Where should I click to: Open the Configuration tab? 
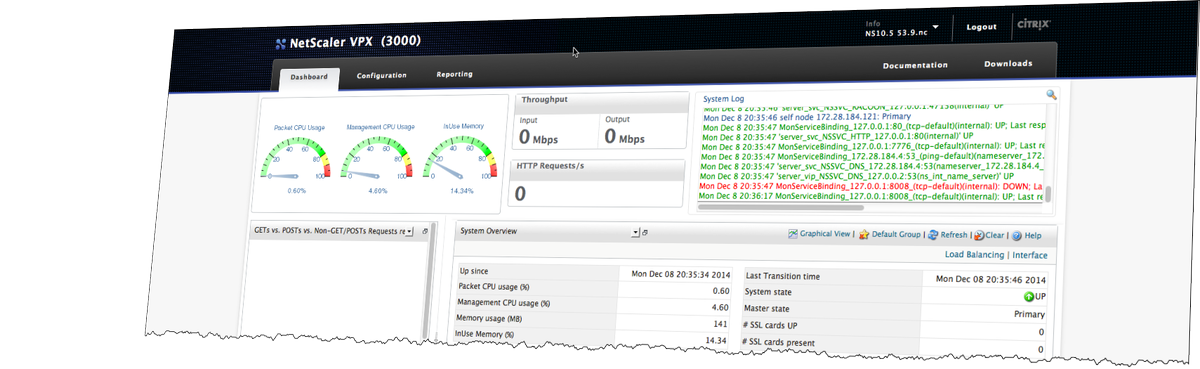[381, 75]
